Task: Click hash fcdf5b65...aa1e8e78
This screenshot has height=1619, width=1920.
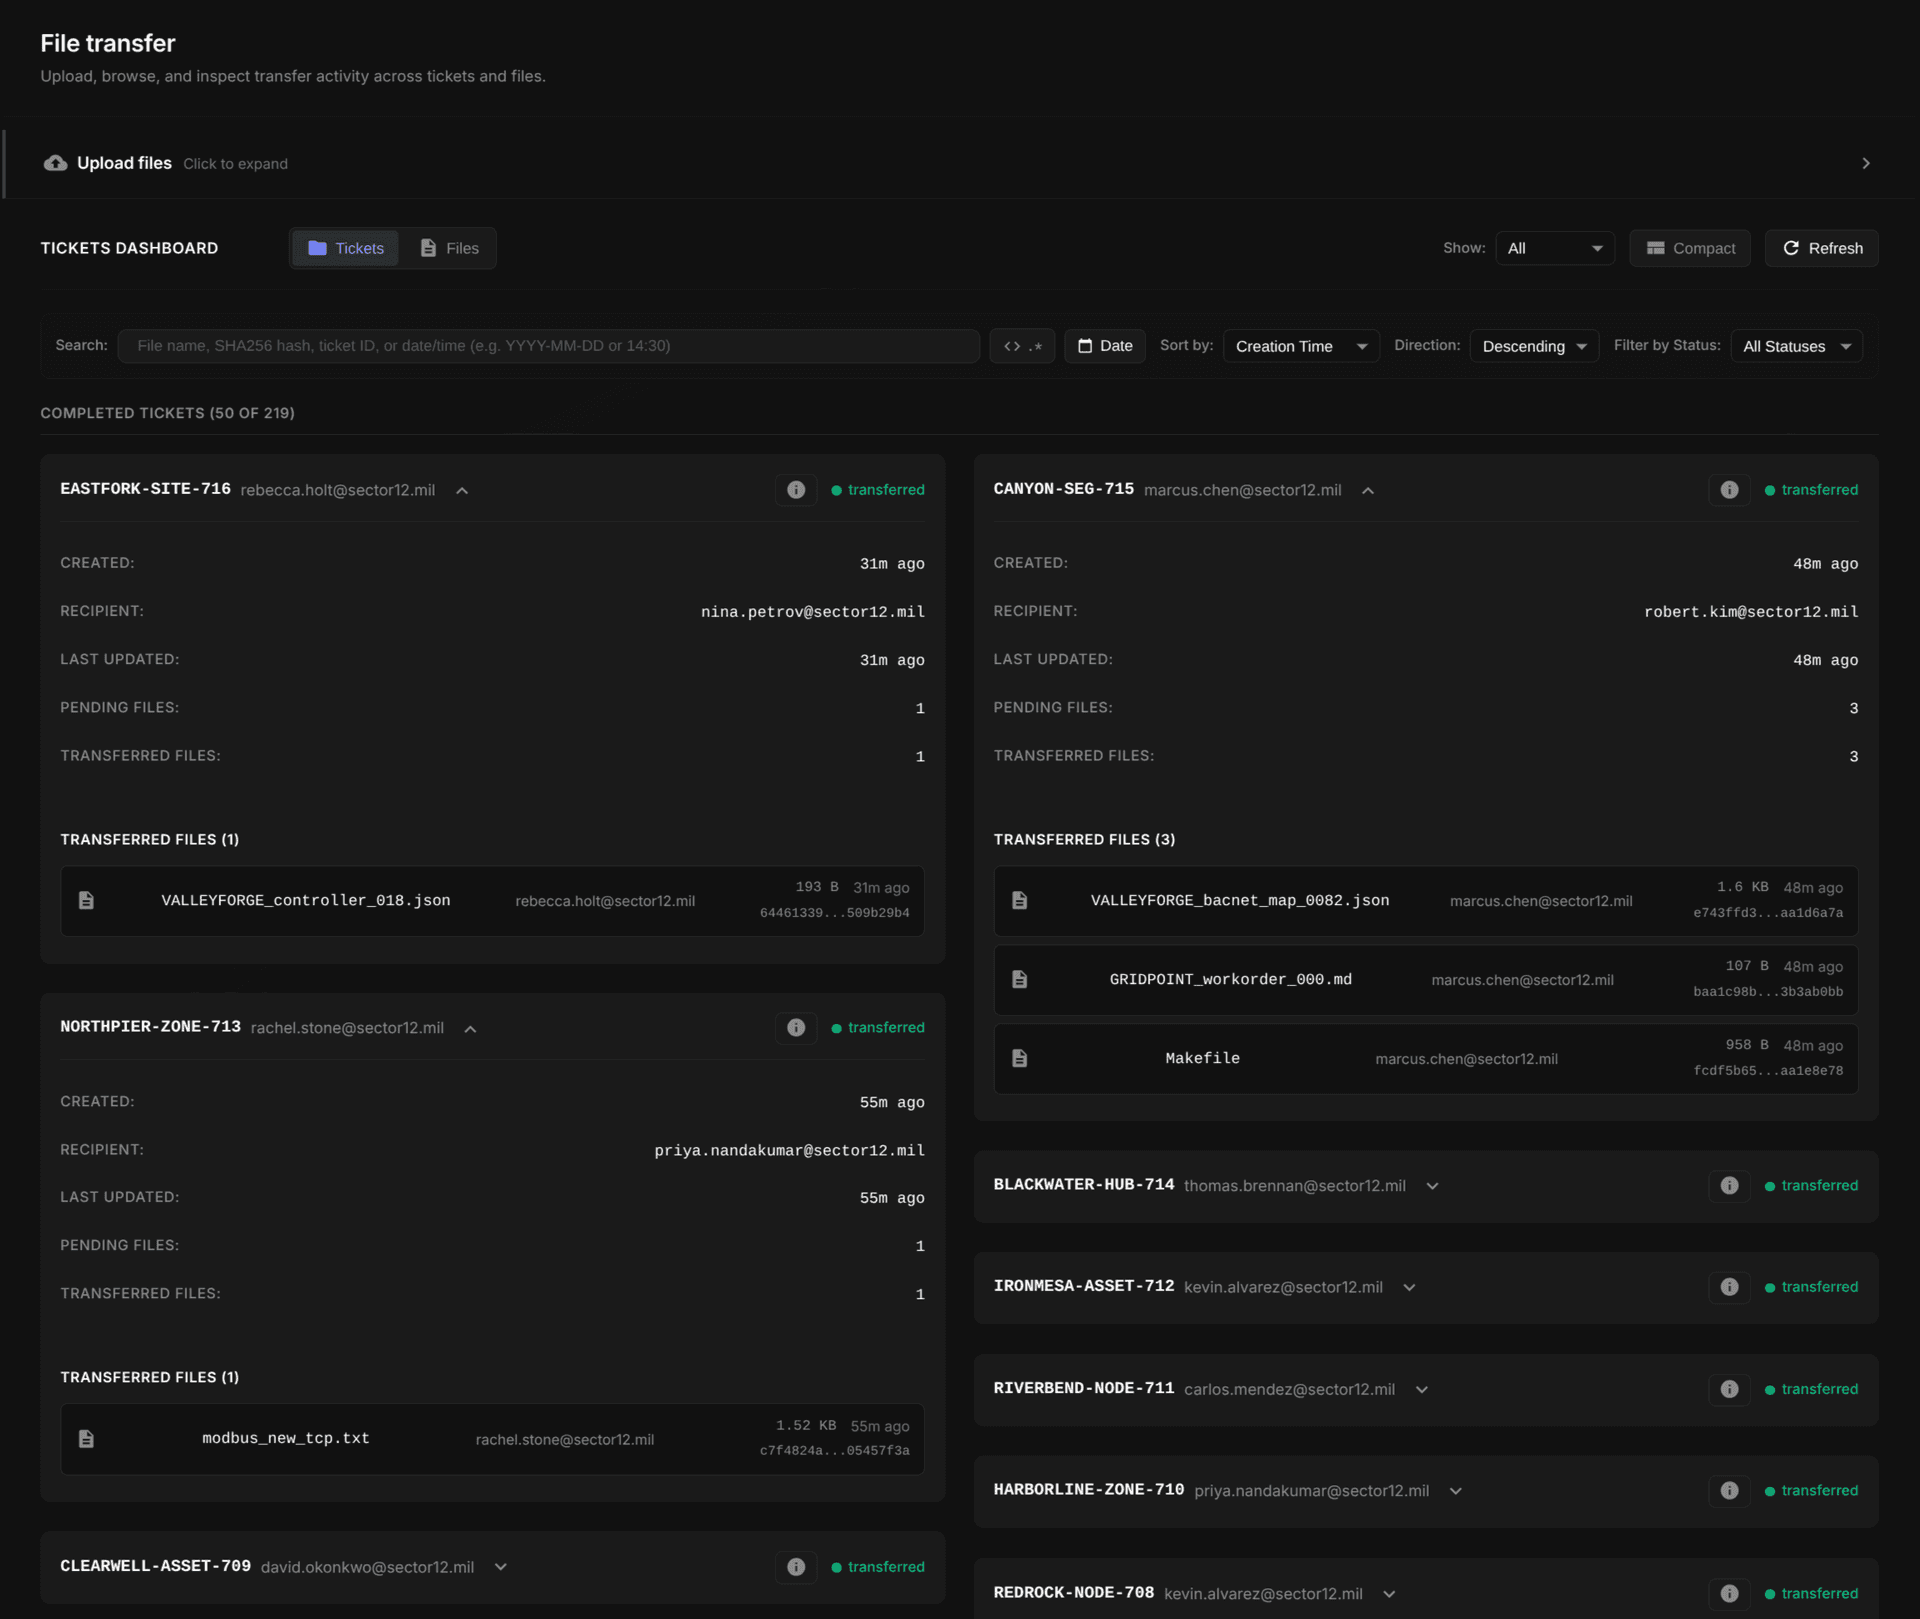Action: pos(1768,1072)
